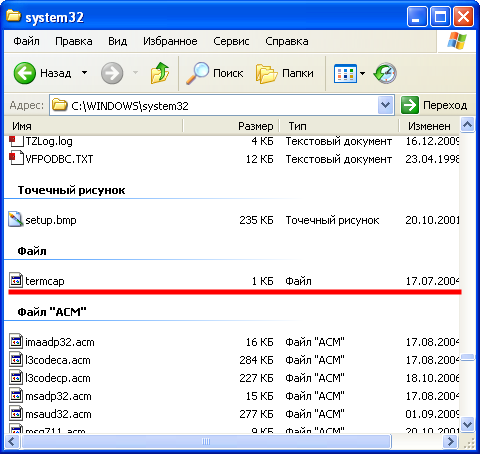This screenshot has width=480, height=454.
Task: Select the msadp32.acm file name
Action: coord(58,396)
